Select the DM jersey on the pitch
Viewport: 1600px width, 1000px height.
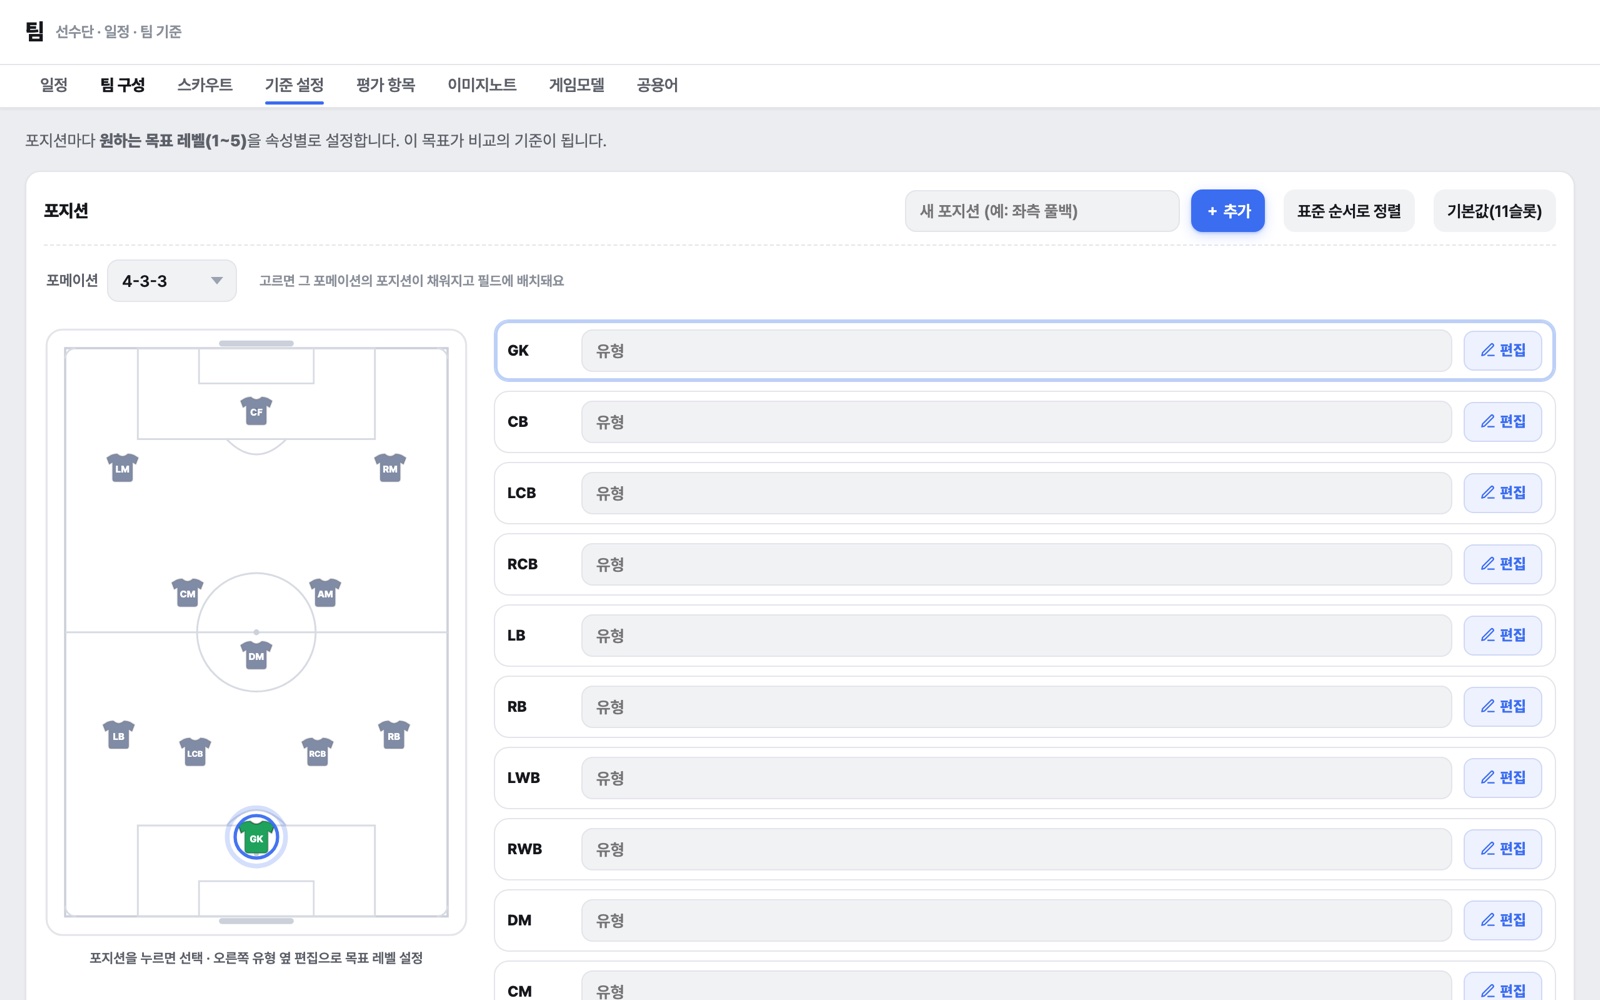coord(256,655)
